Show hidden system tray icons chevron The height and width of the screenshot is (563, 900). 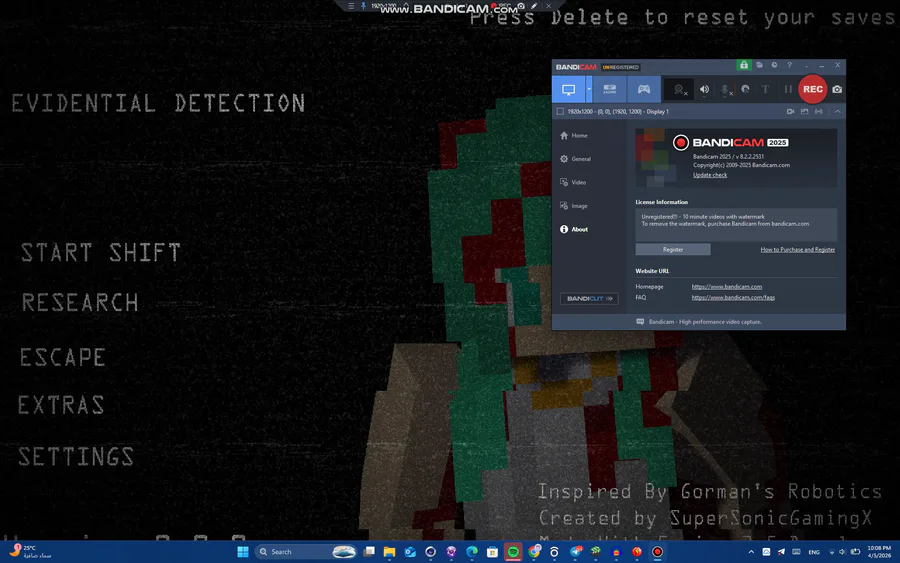751,552
